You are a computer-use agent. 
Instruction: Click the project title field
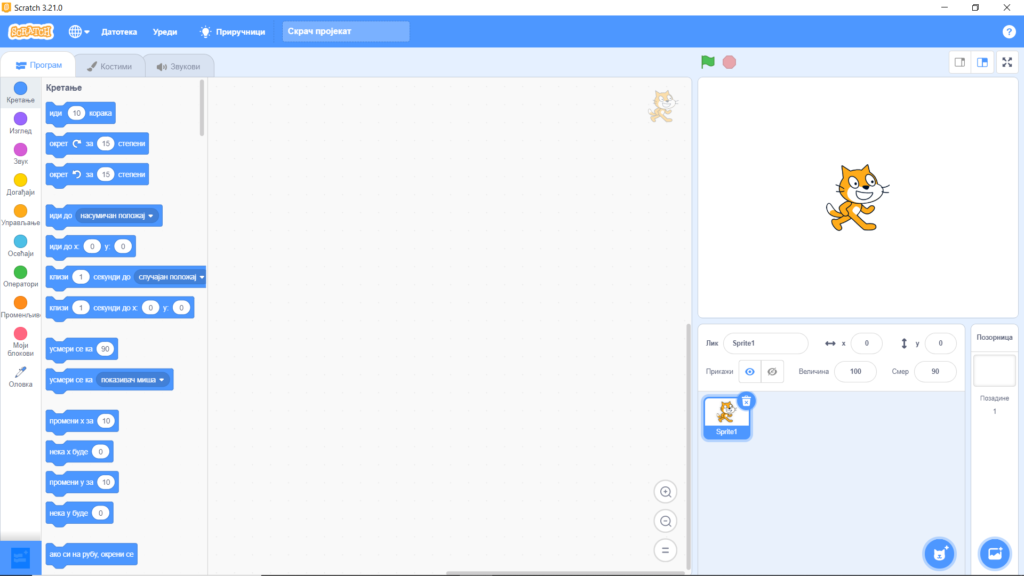click(x=345, y=31)
